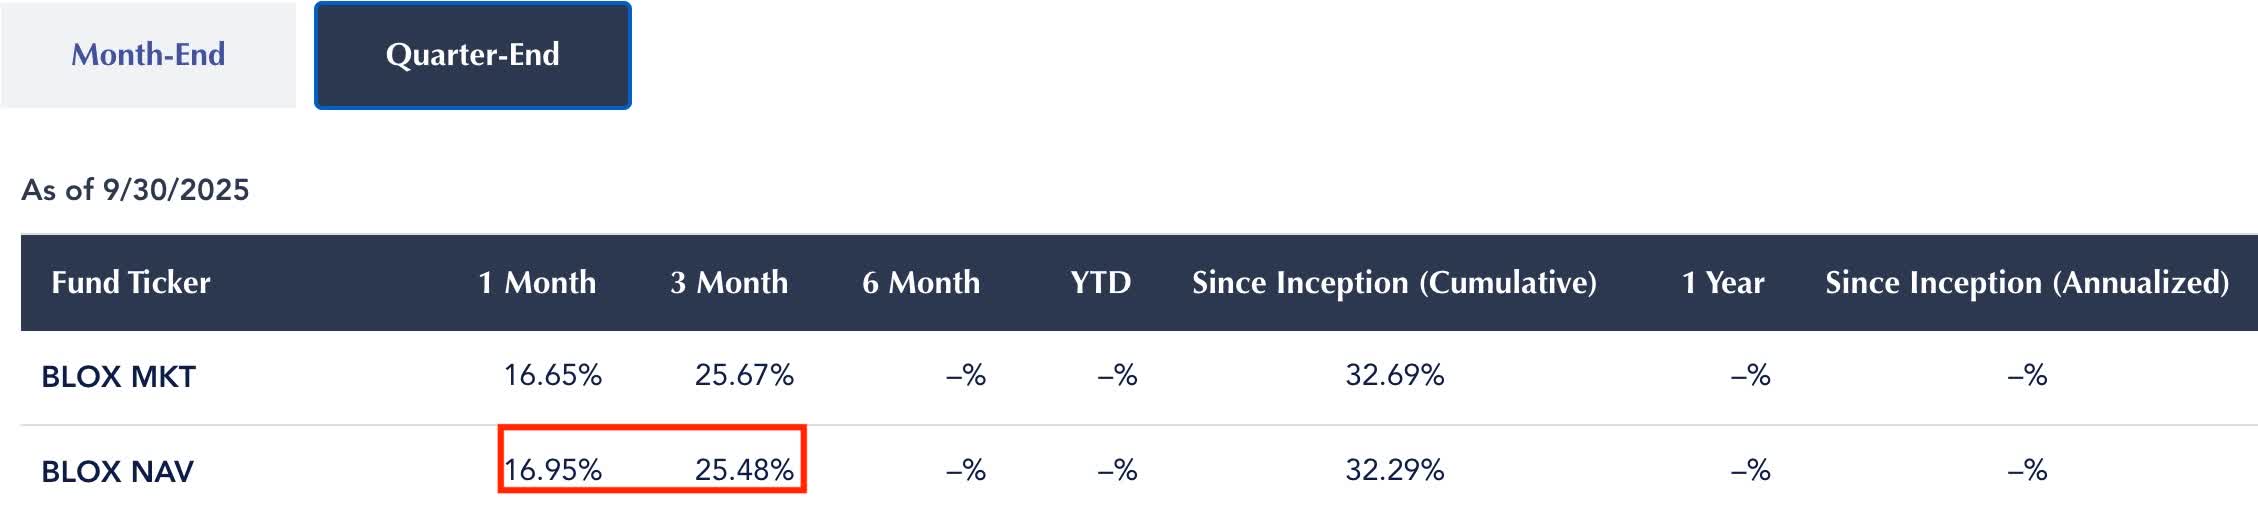
Task: Click the As of 9/30/2025 date text
Action: coord(135,190)
